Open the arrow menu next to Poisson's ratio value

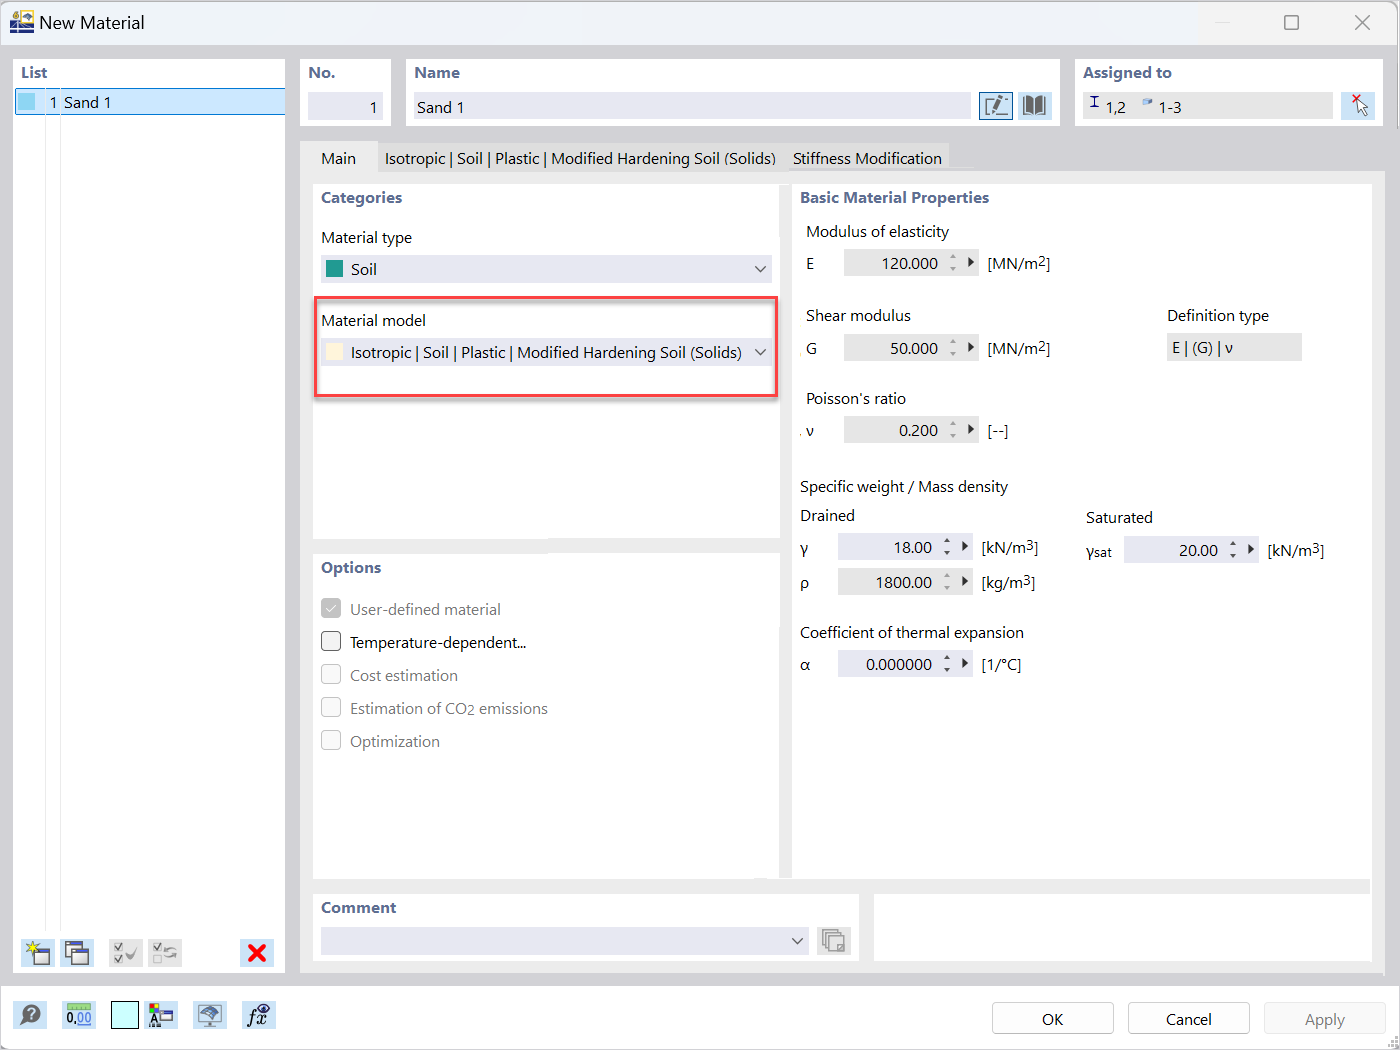point(971,430)
